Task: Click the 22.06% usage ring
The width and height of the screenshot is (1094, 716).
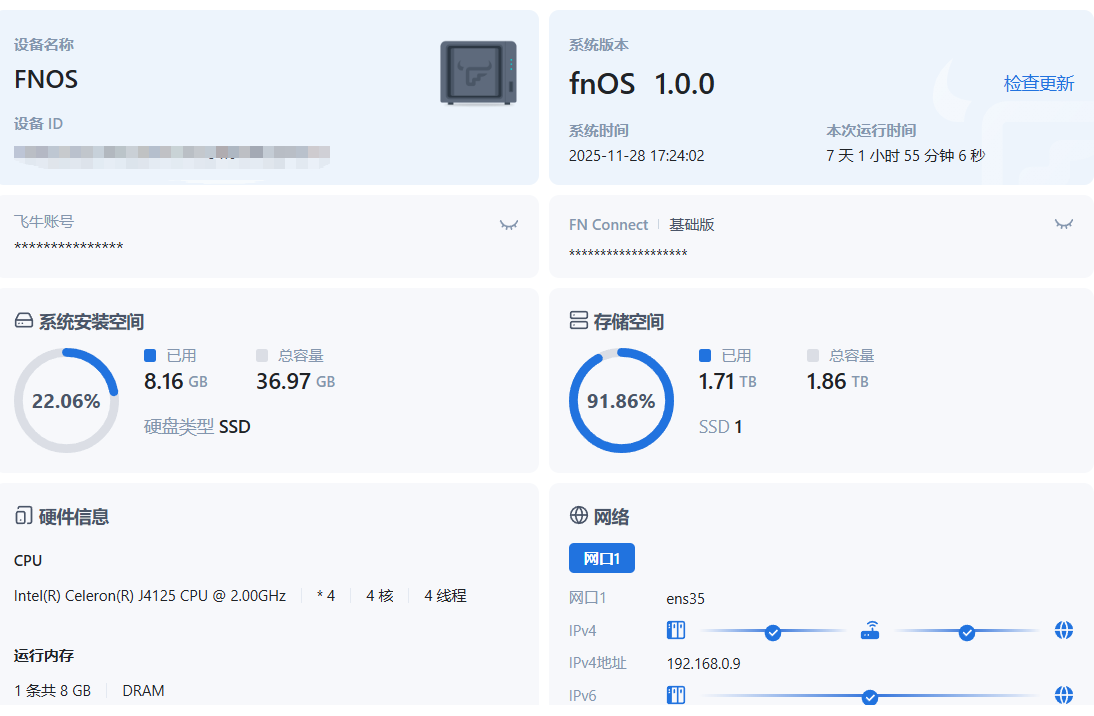Action: point(66,401)
